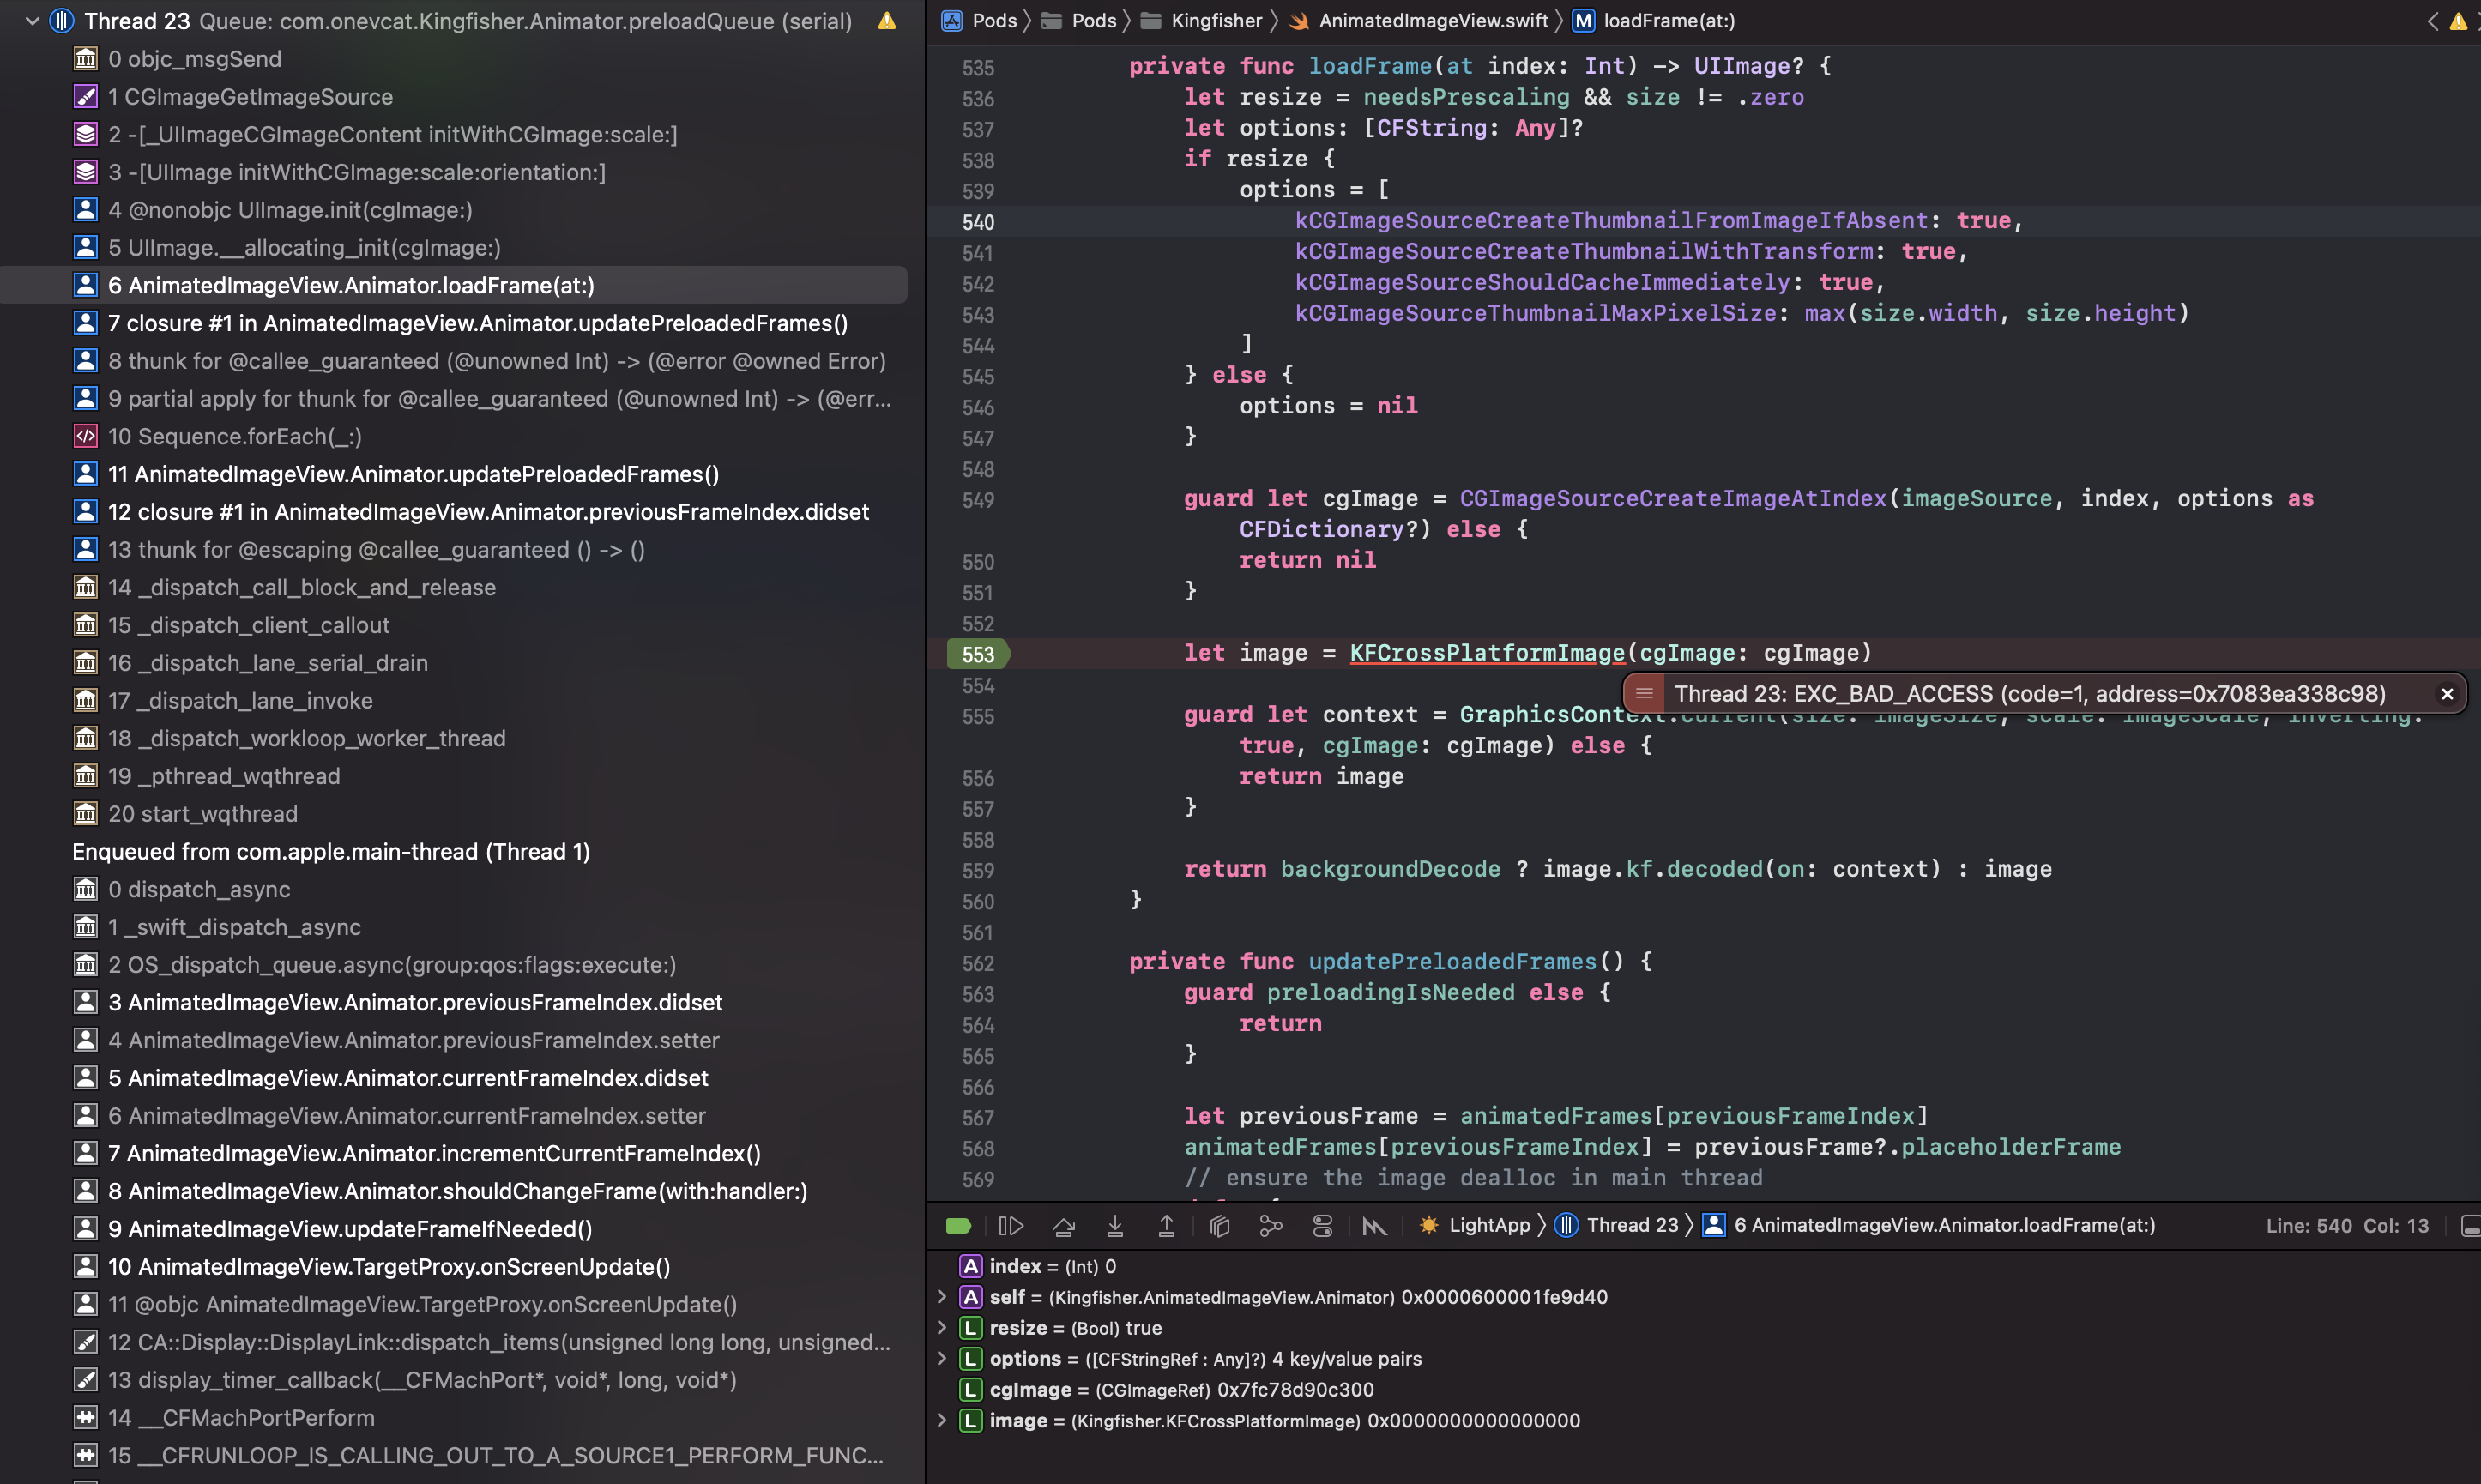
Task: Click the Step Out icon
Action: point(1167,1225)
